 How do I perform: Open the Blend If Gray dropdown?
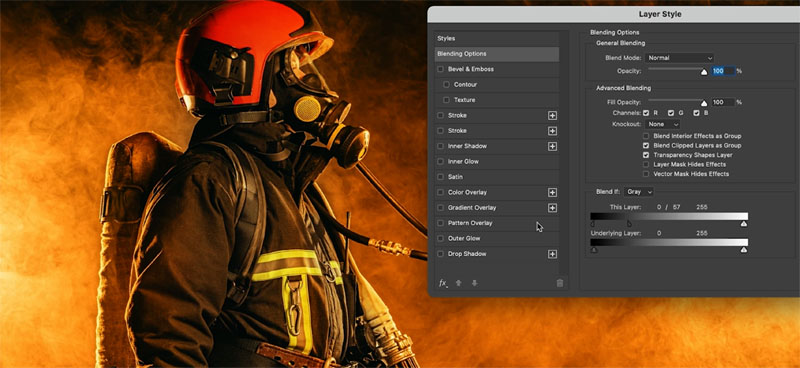point(639,192)
